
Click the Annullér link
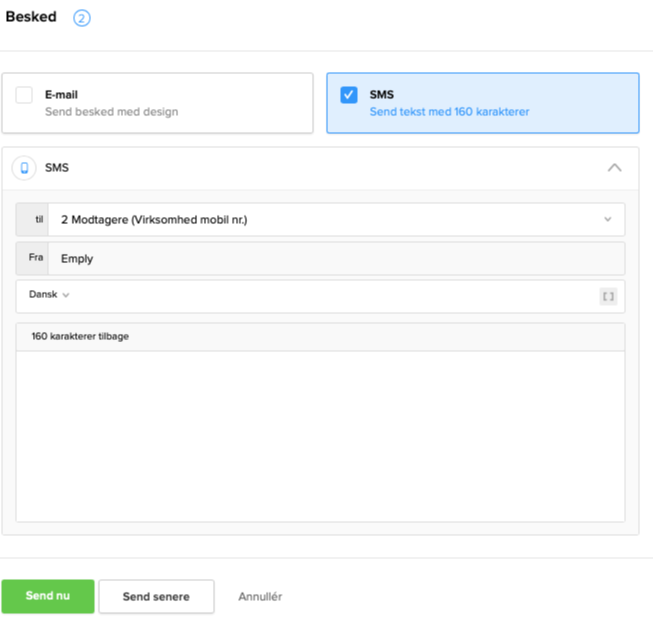click(260, 596)
